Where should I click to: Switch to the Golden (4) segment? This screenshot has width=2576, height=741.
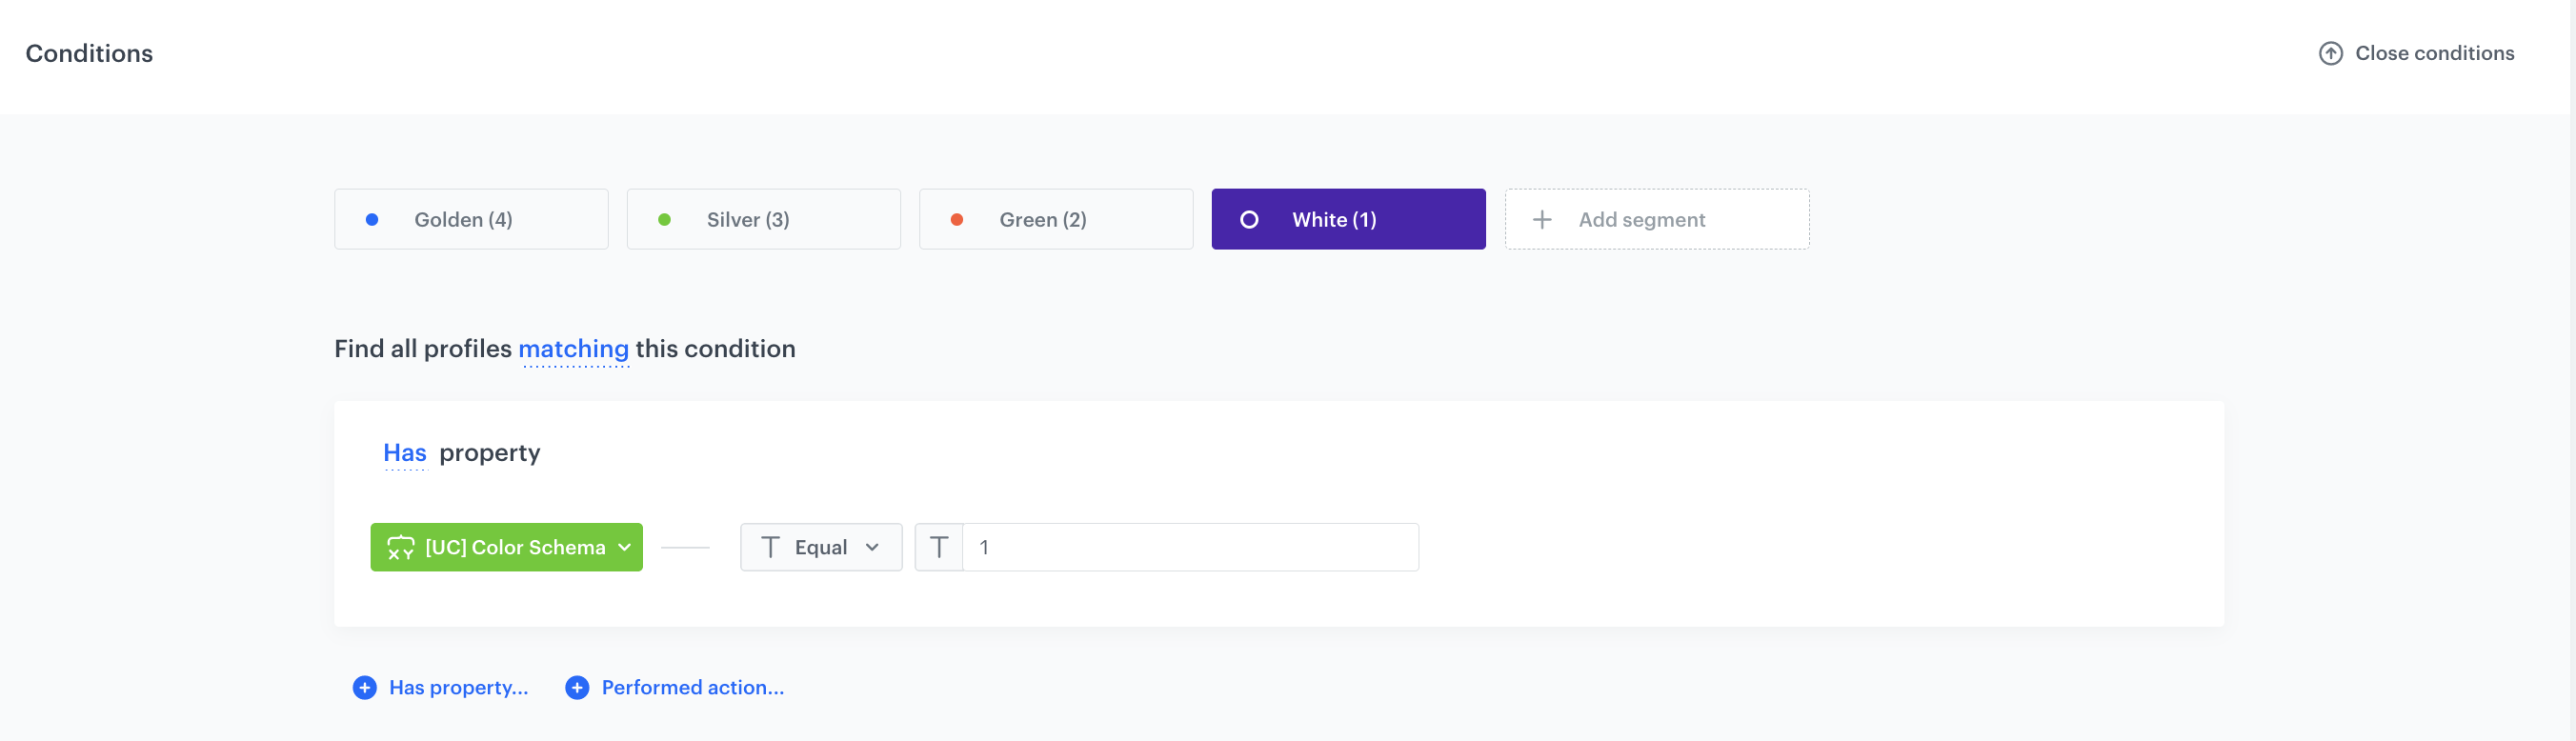[x=471, y=219]
